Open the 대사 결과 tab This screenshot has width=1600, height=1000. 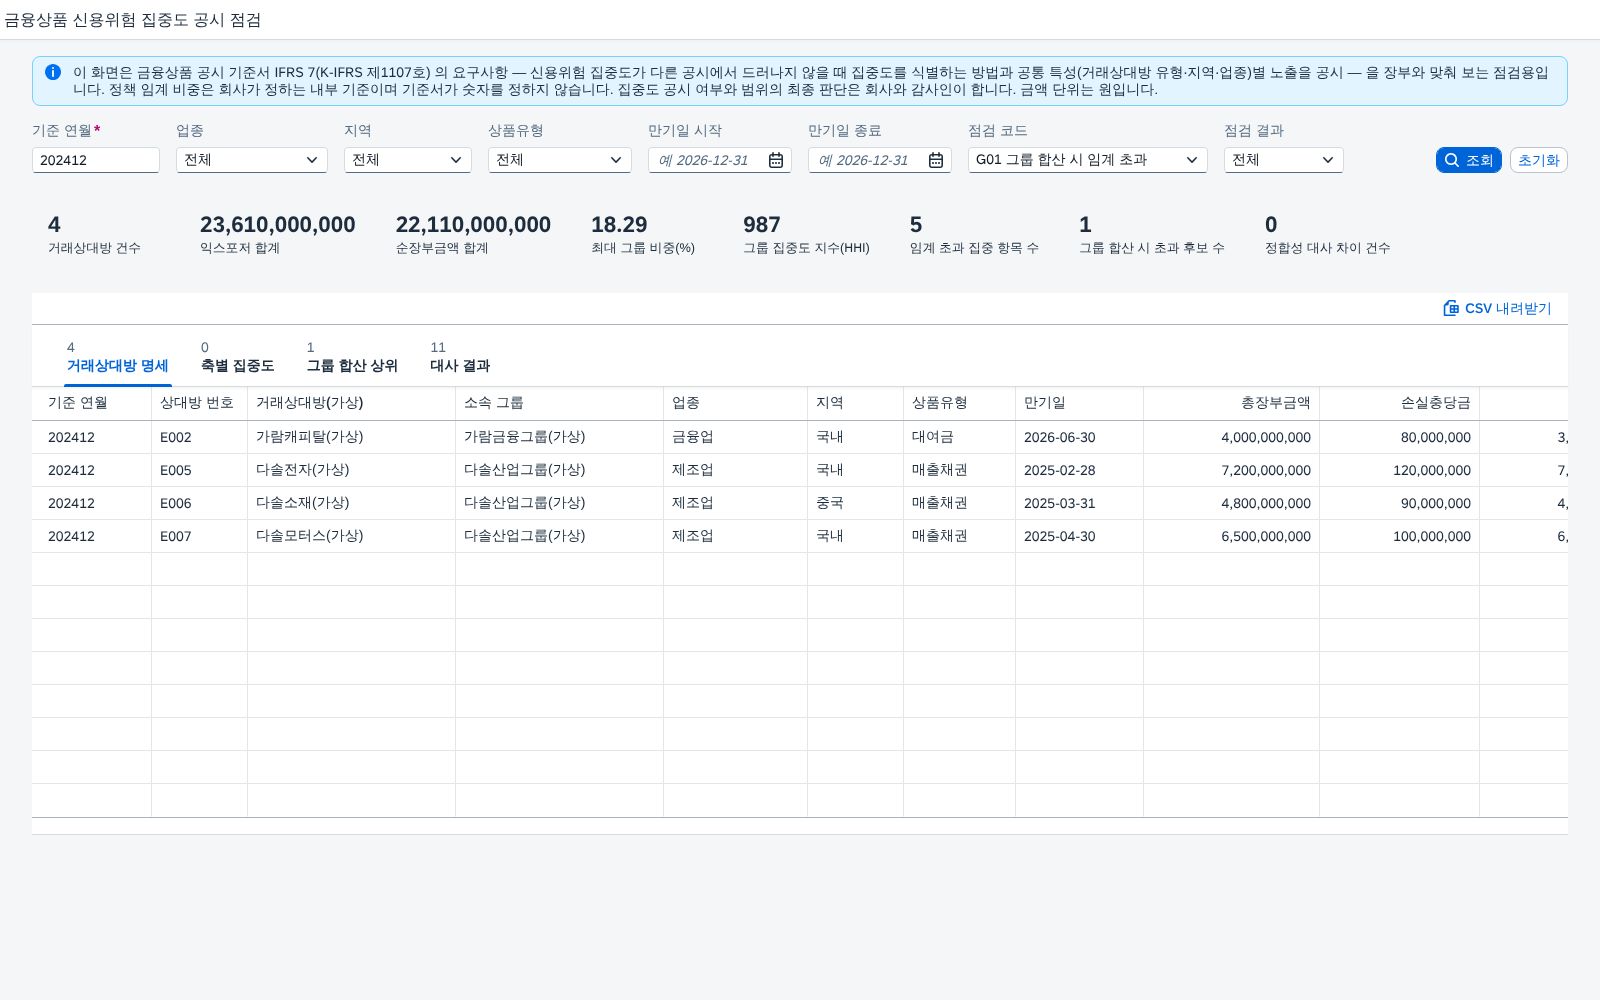[460, 358]
